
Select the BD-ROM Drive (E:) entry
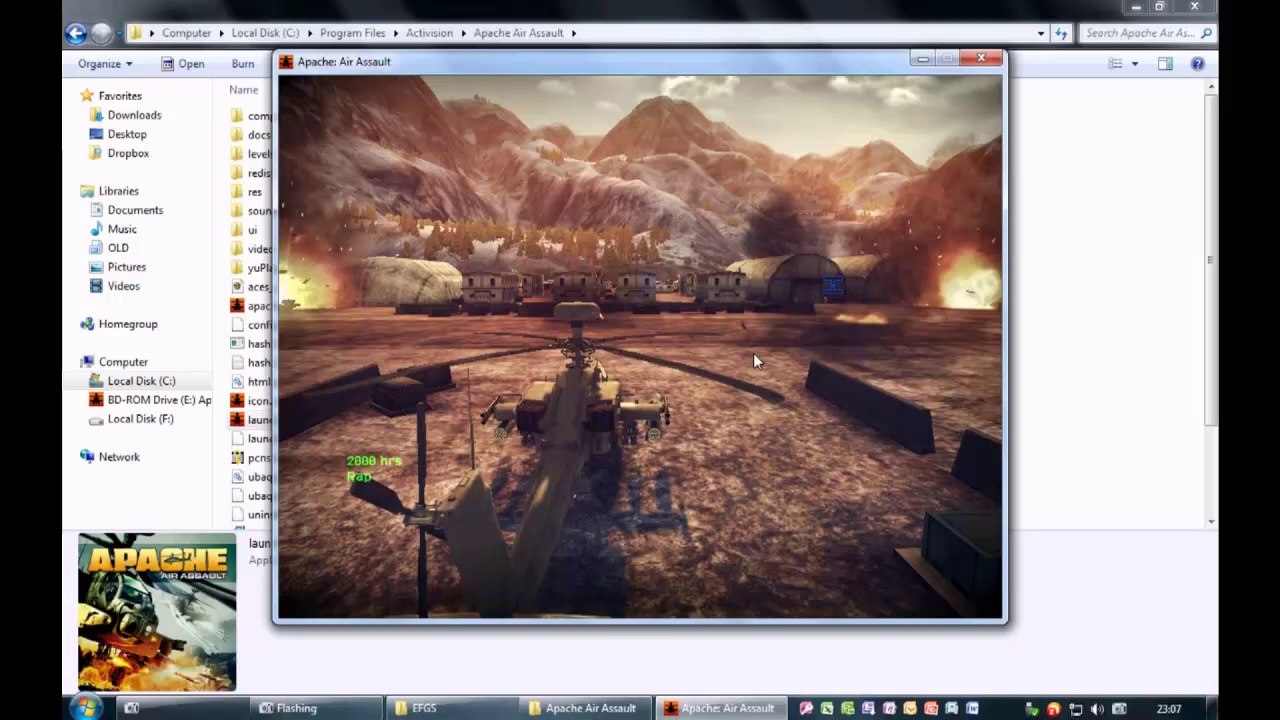(x=159, y=400)
